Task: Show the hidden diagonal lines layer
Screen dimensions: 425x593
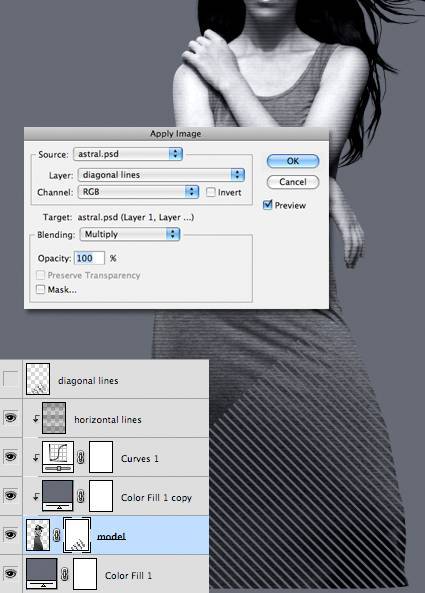Action: 10,379
